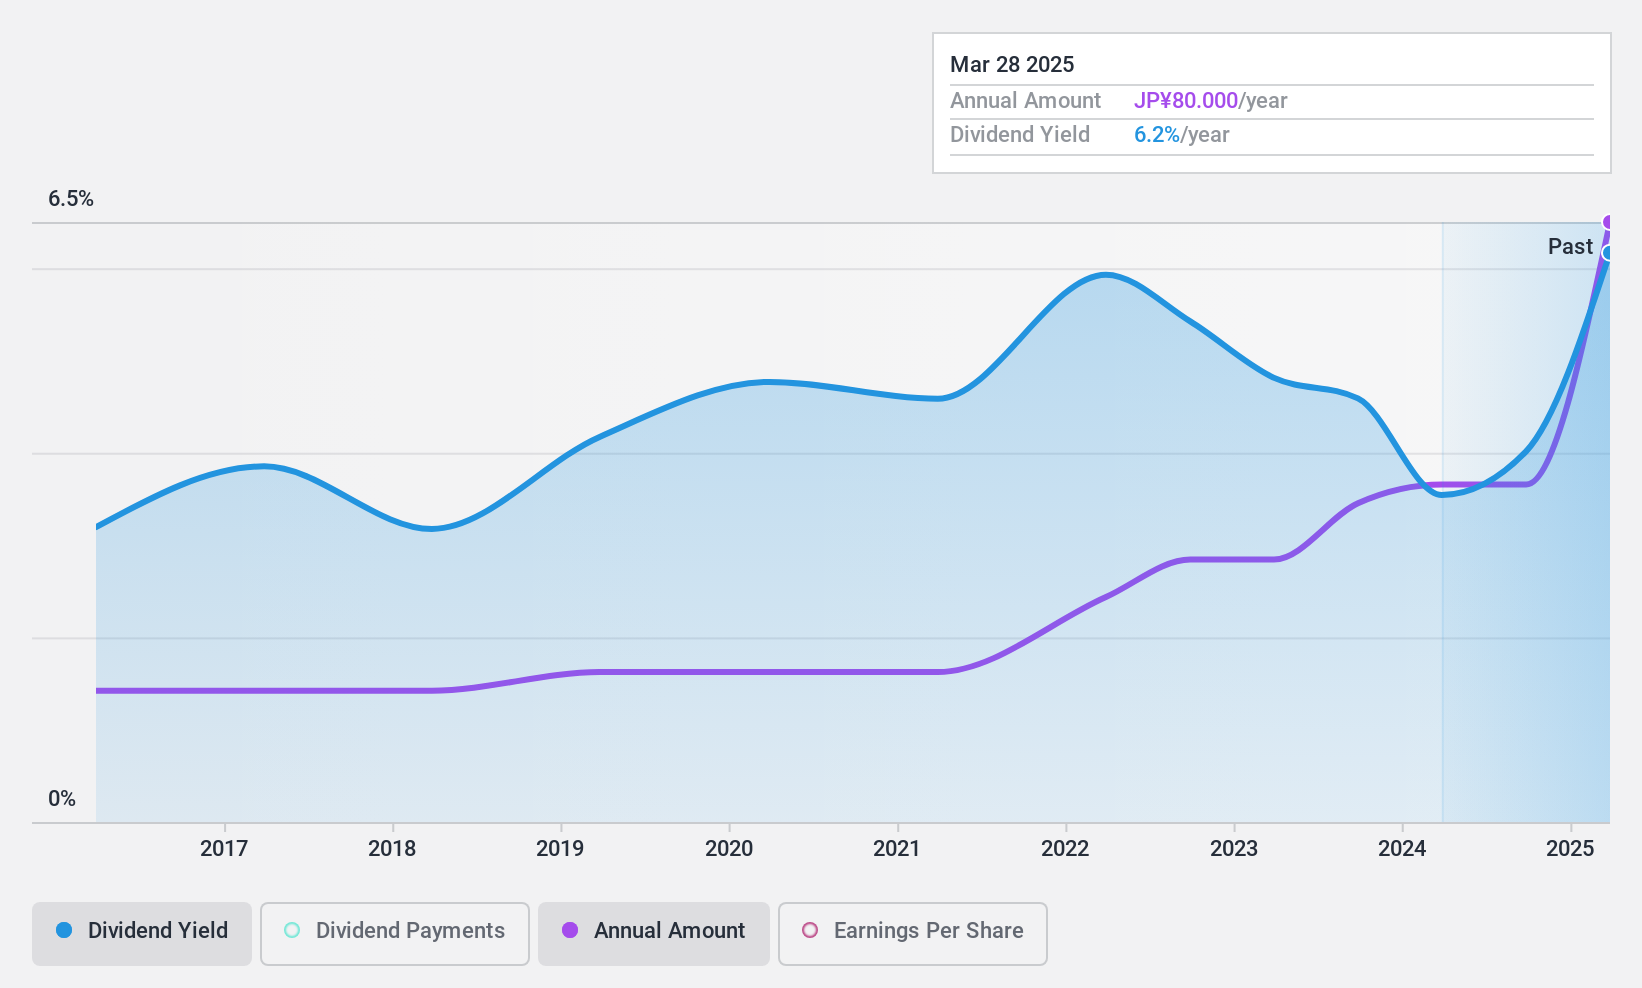
Task: Click the blue Dividend Yield endpoint marker
Action: tap(1608, 253)
